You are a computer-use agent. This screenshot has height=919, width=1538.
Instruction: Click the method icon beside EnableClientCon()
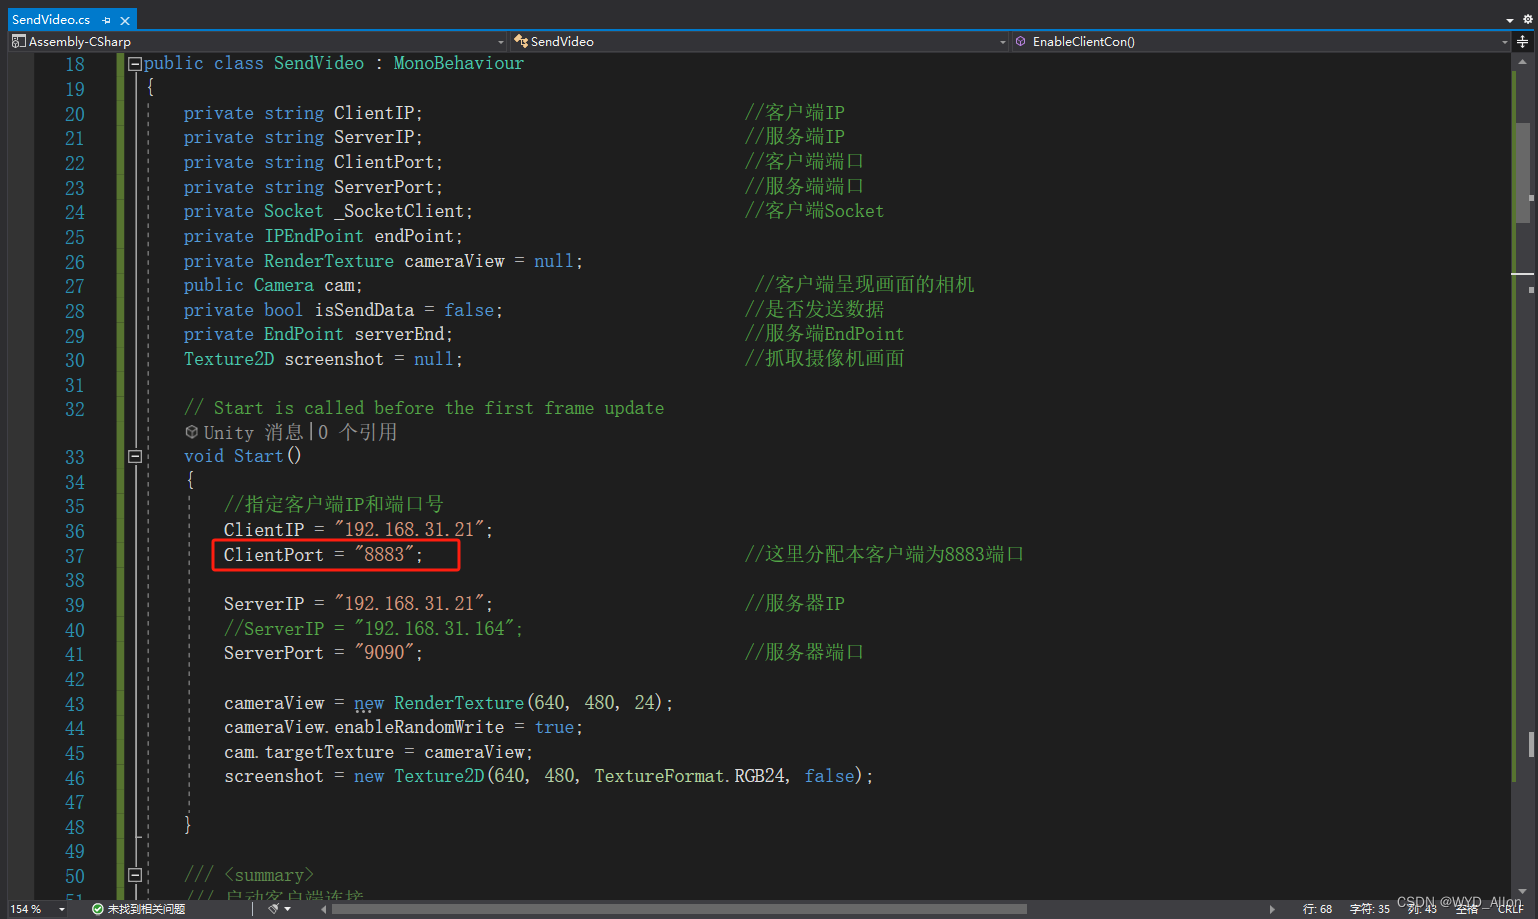pyautogui.click(x=1021, y=42)
